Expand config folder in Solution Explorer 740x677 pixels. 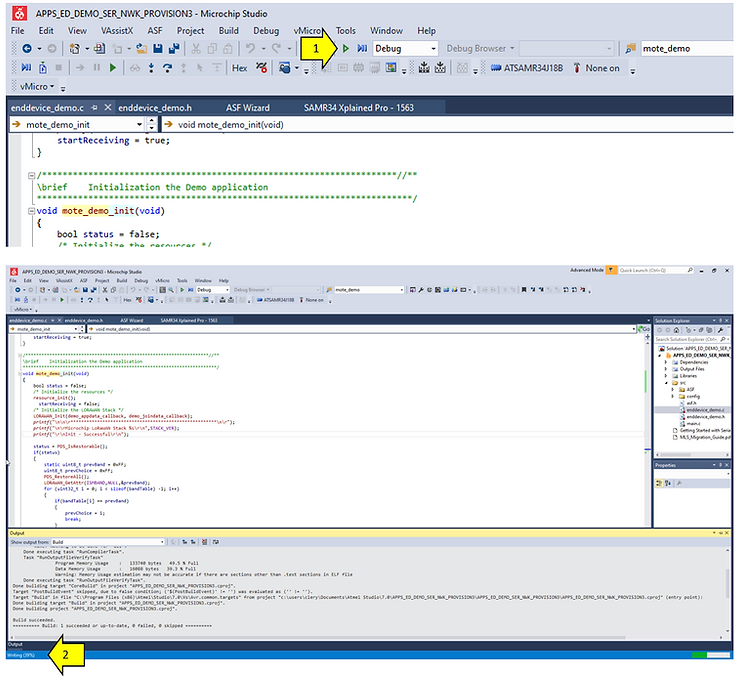tap(673, 396)
